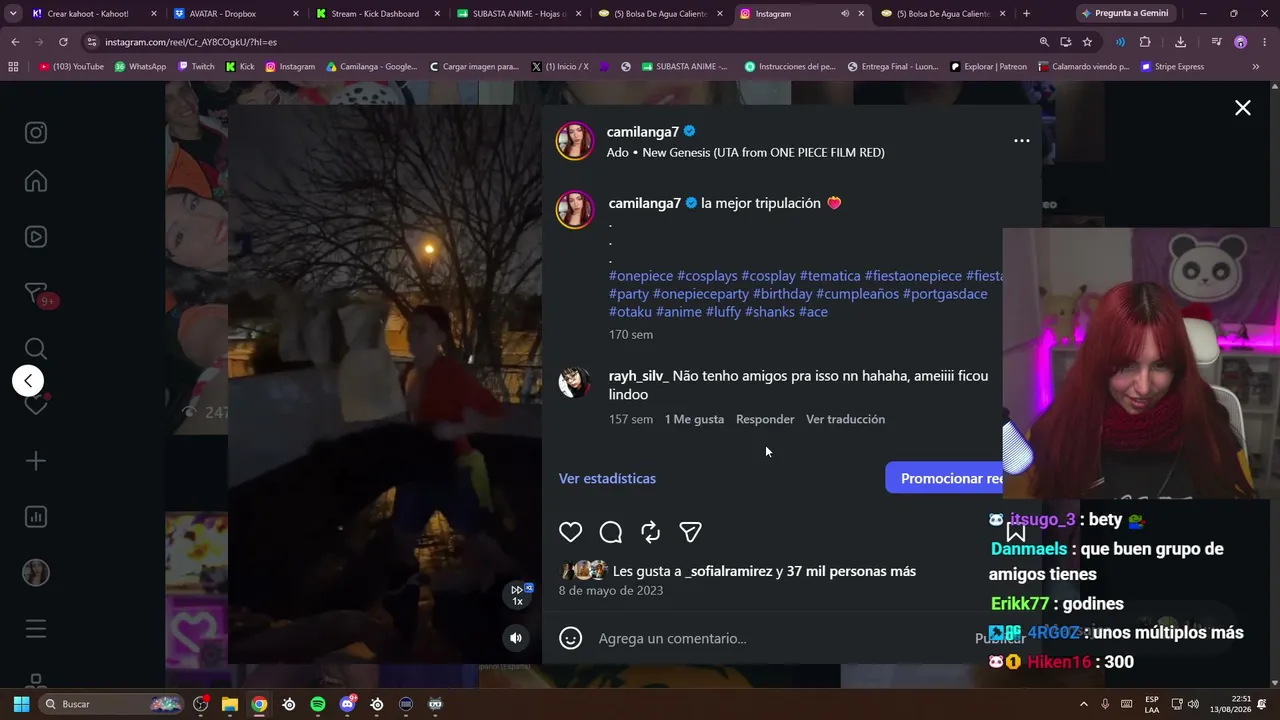Go to previous post with left arrow
This screenshot has width=1280, height=720.
28,380
